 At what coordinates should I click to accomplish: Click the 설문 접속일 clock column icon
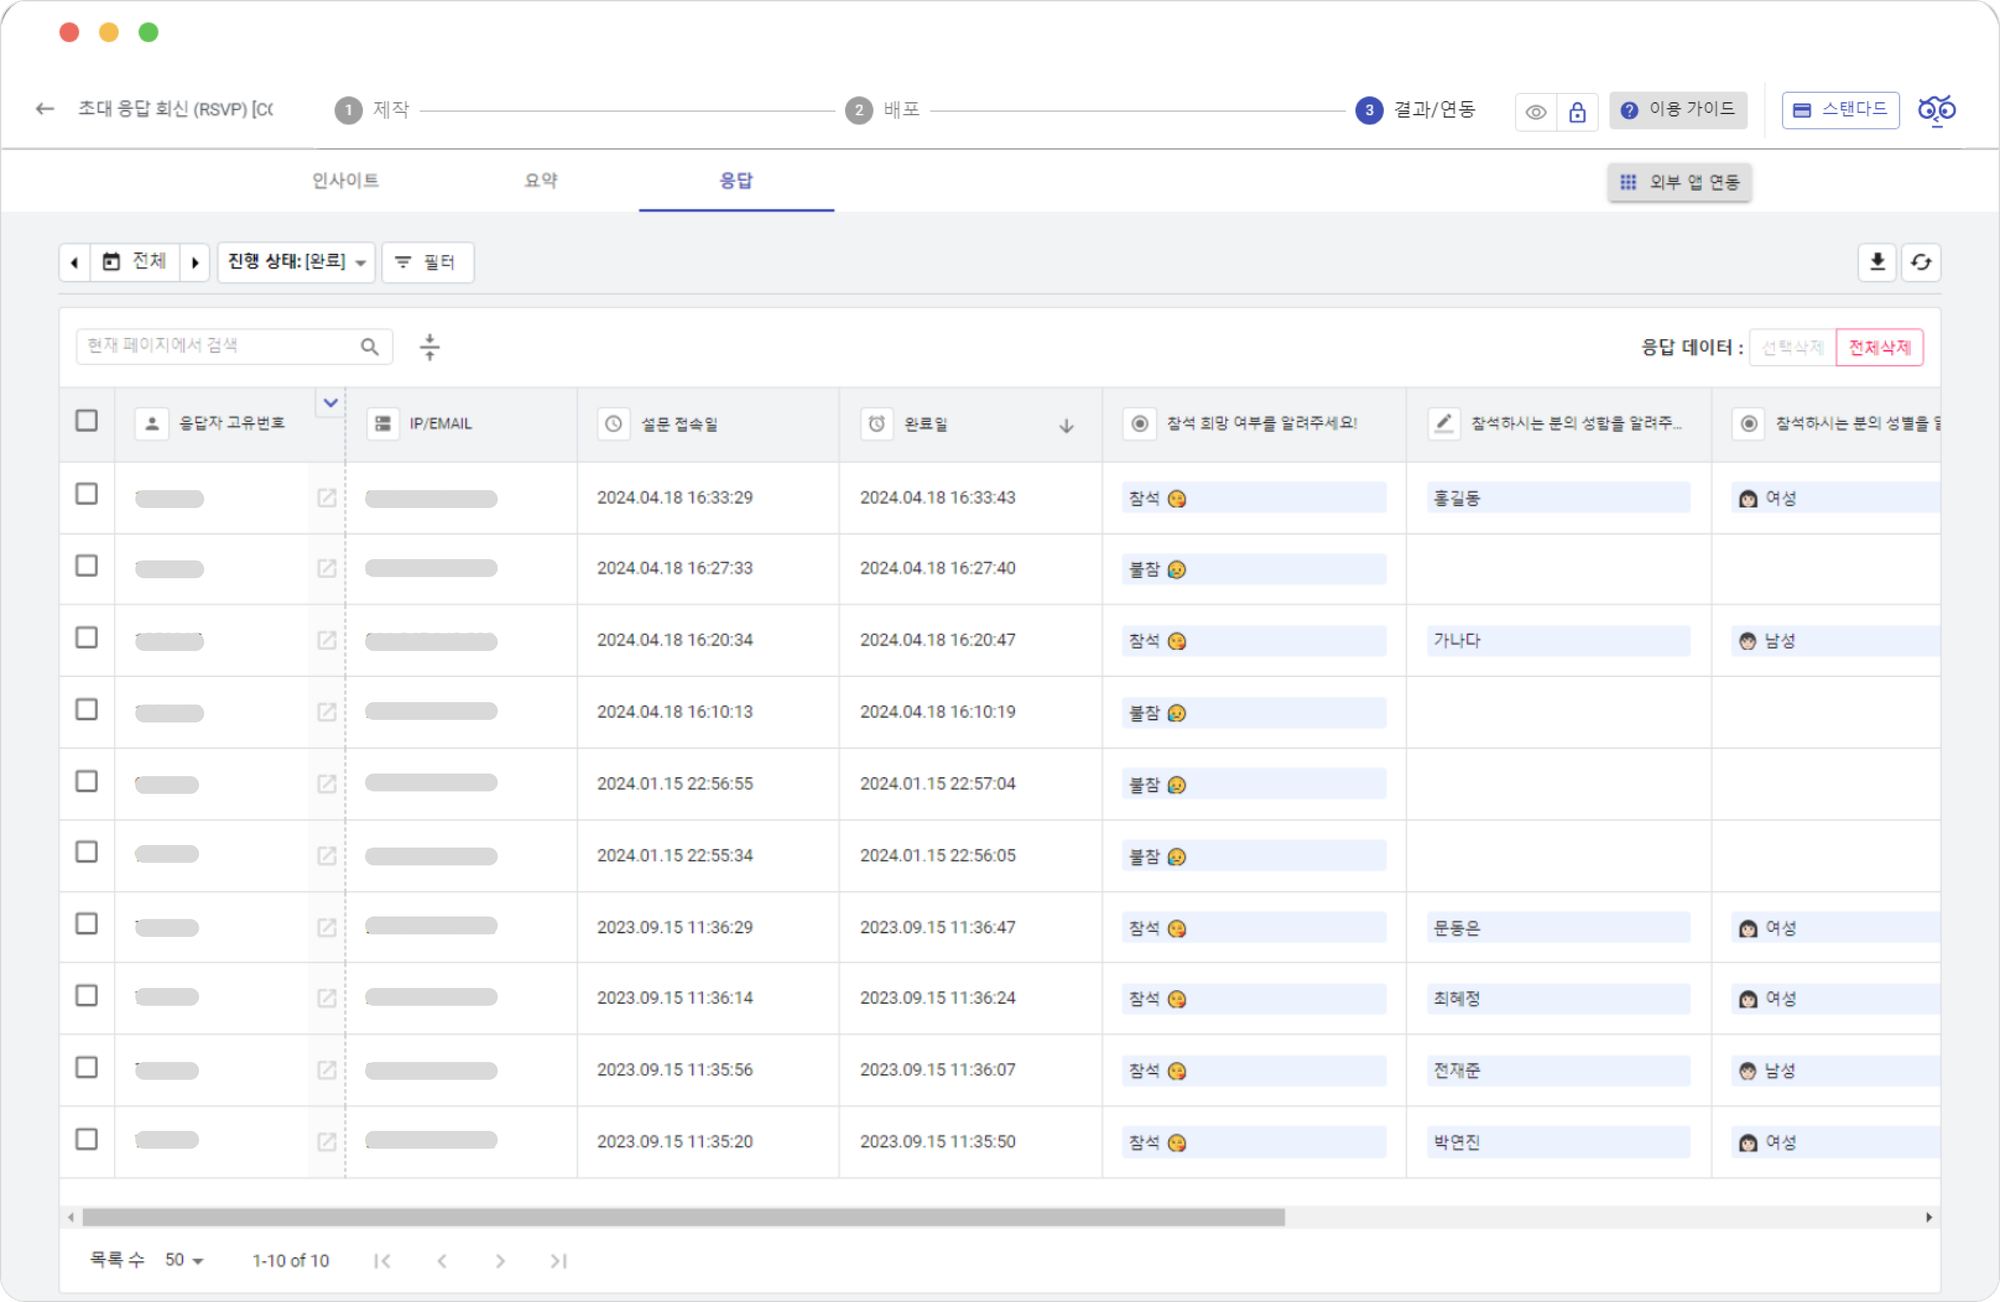pyautogui.click(x=614, y=424)
